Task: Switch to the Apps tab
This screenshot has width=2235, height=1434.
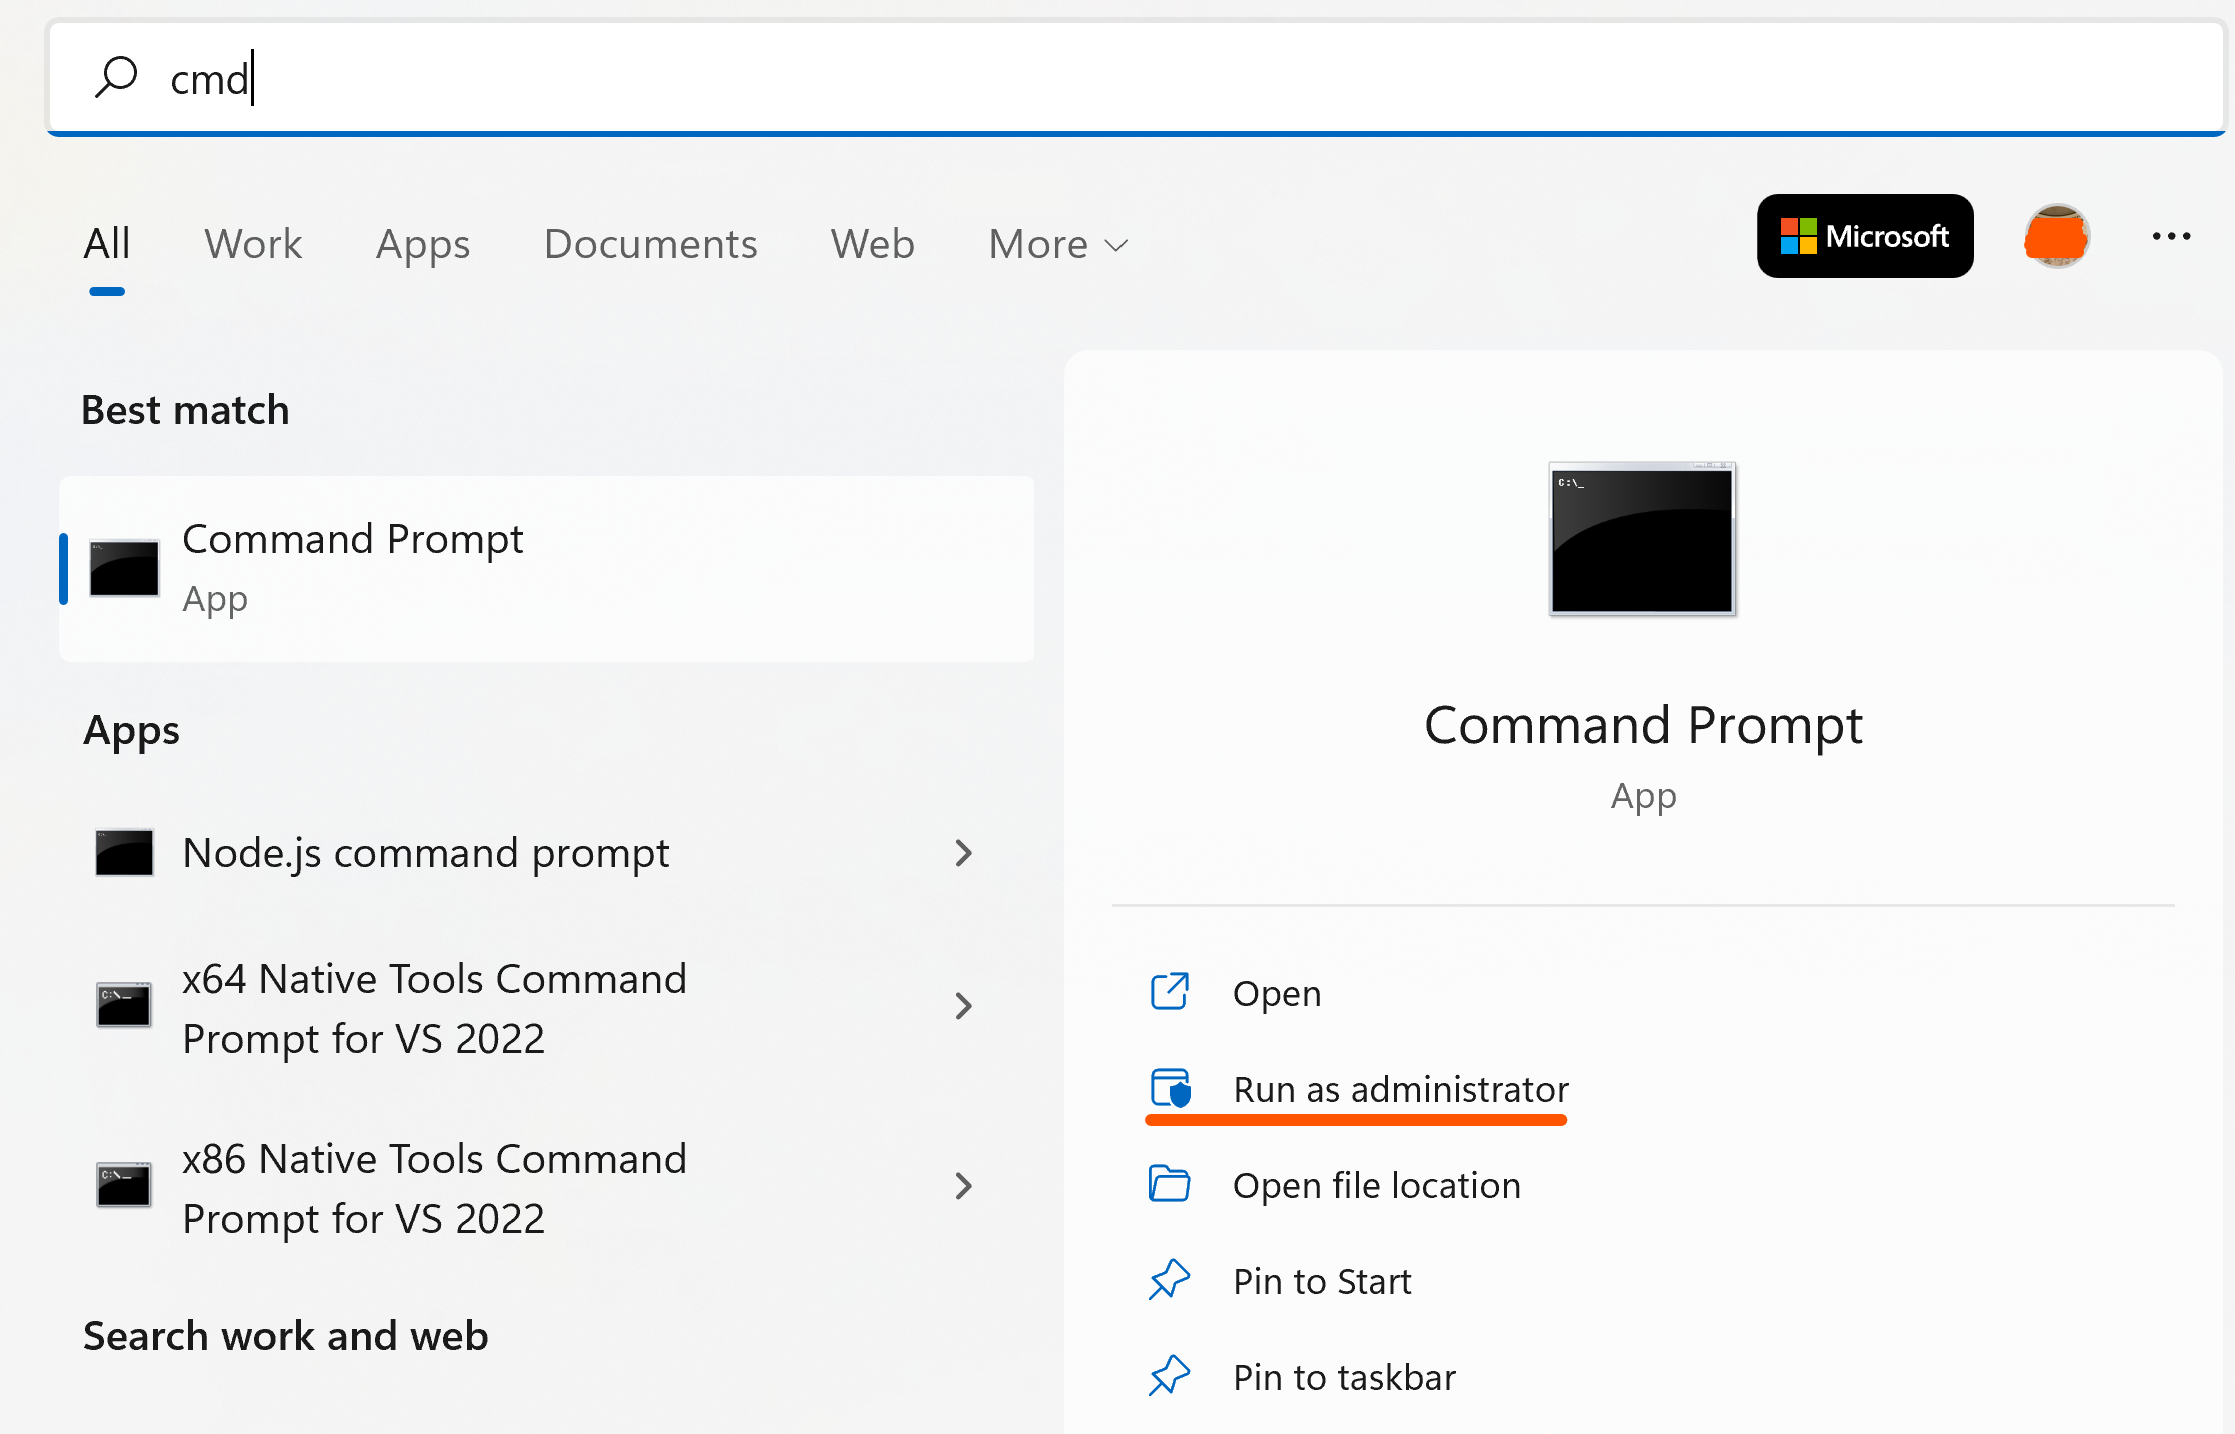Action: [423, 245]
